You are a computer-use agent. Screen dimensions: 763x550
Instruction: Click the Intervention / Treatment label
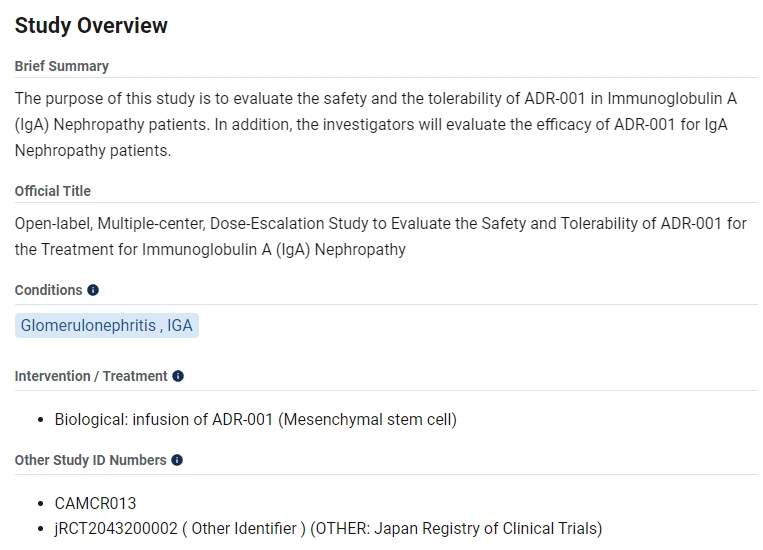pos(91,376)
